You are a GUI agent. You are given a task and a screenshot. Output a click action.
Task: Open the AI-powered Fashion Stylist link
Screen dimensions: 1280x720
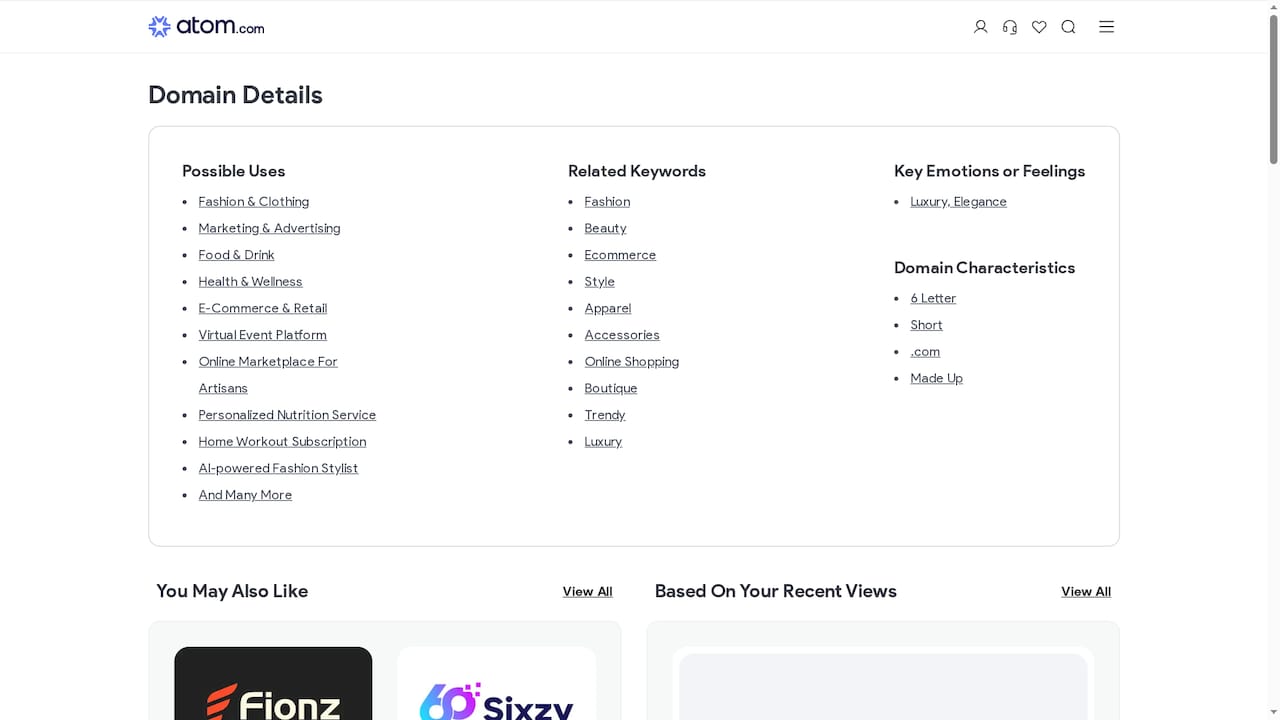278,468
